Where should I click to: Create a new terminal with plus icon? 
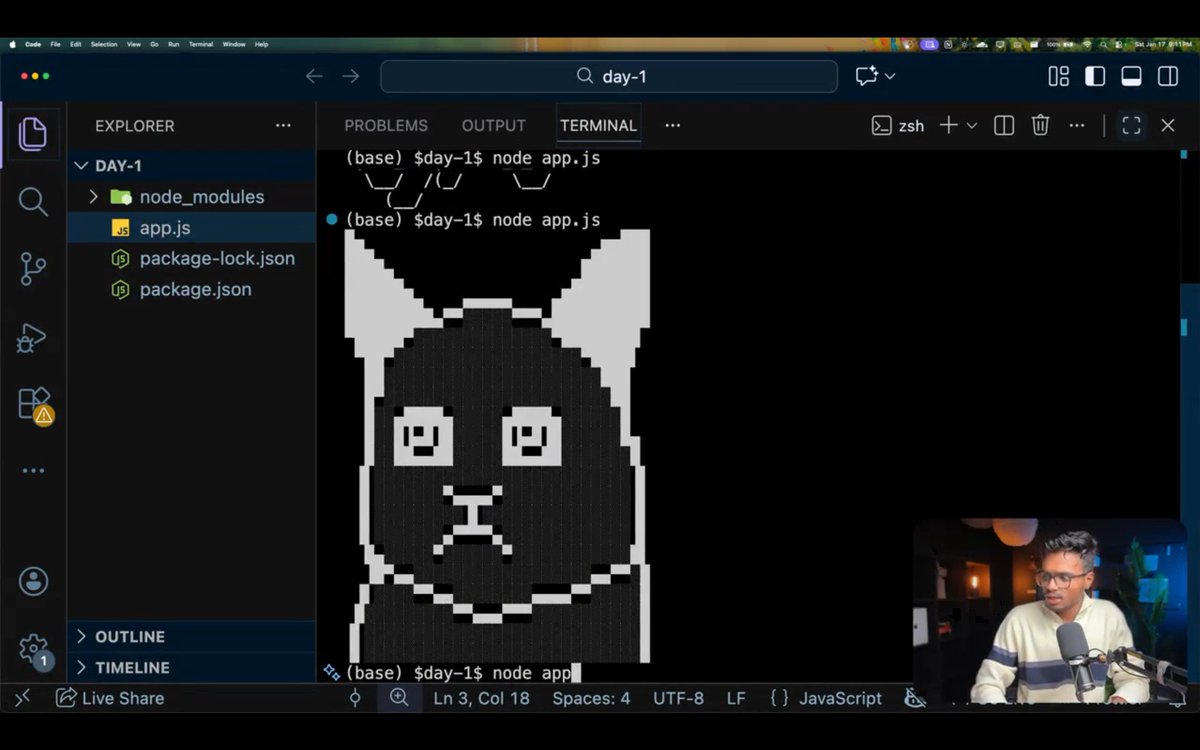[948, 126]
